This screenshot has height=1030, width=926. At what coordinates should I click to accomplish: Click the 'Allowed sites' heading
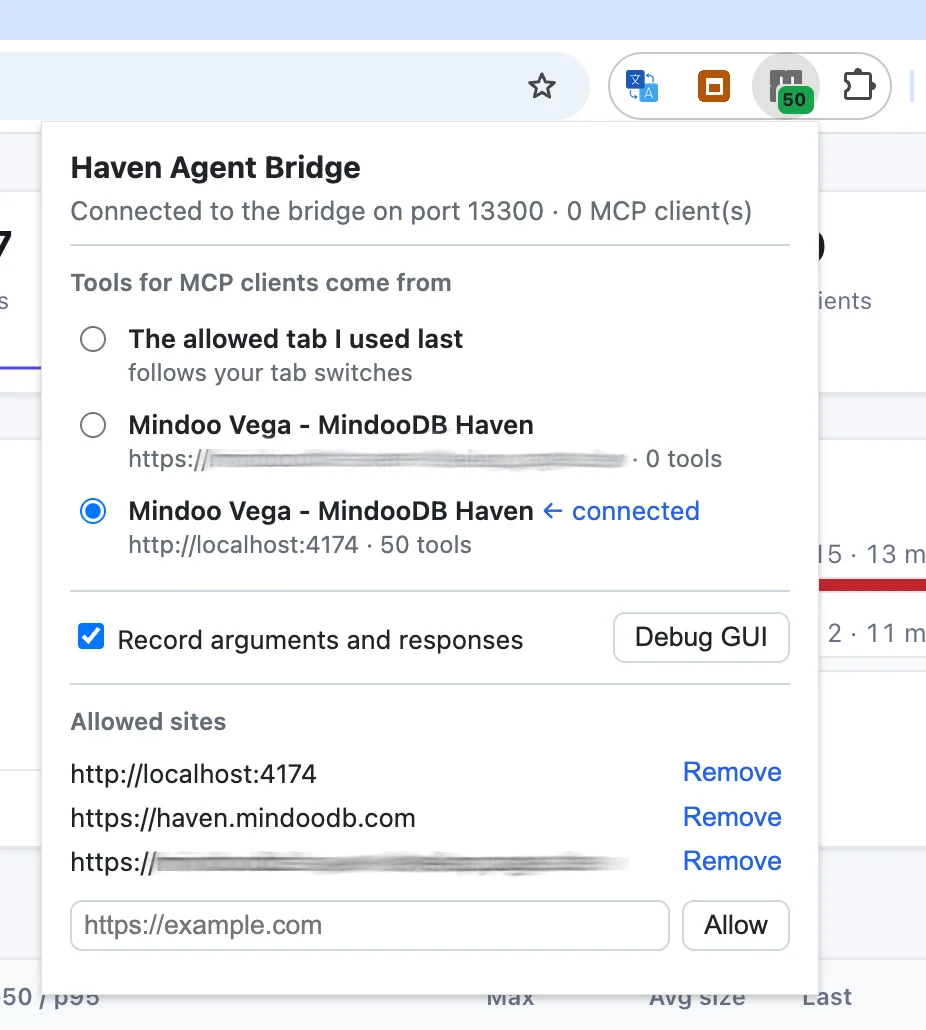pyautogui.click(x=148, y=721)
